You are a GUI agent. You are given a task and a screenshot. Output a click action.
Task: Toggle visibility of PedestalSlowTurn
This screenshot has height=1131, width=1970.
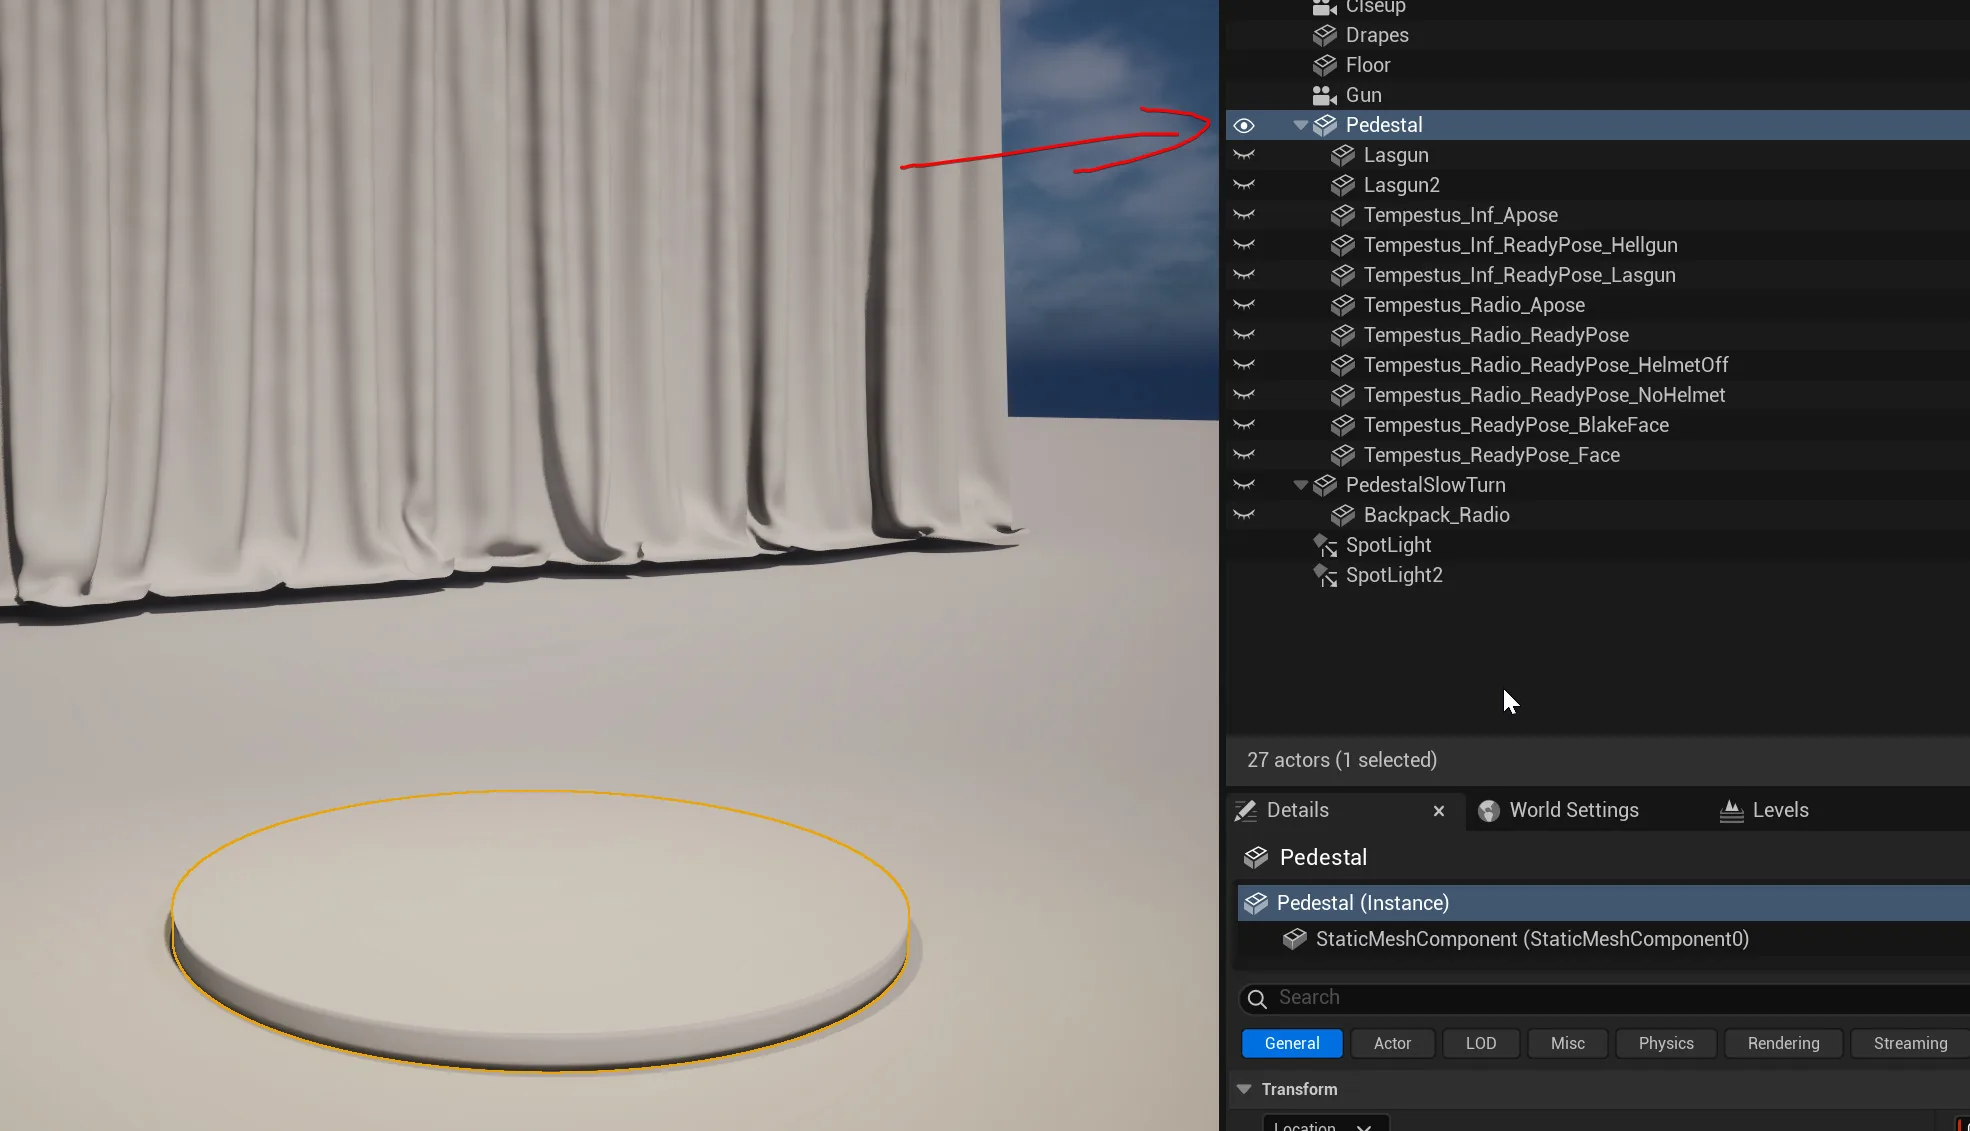point(1243,485)
